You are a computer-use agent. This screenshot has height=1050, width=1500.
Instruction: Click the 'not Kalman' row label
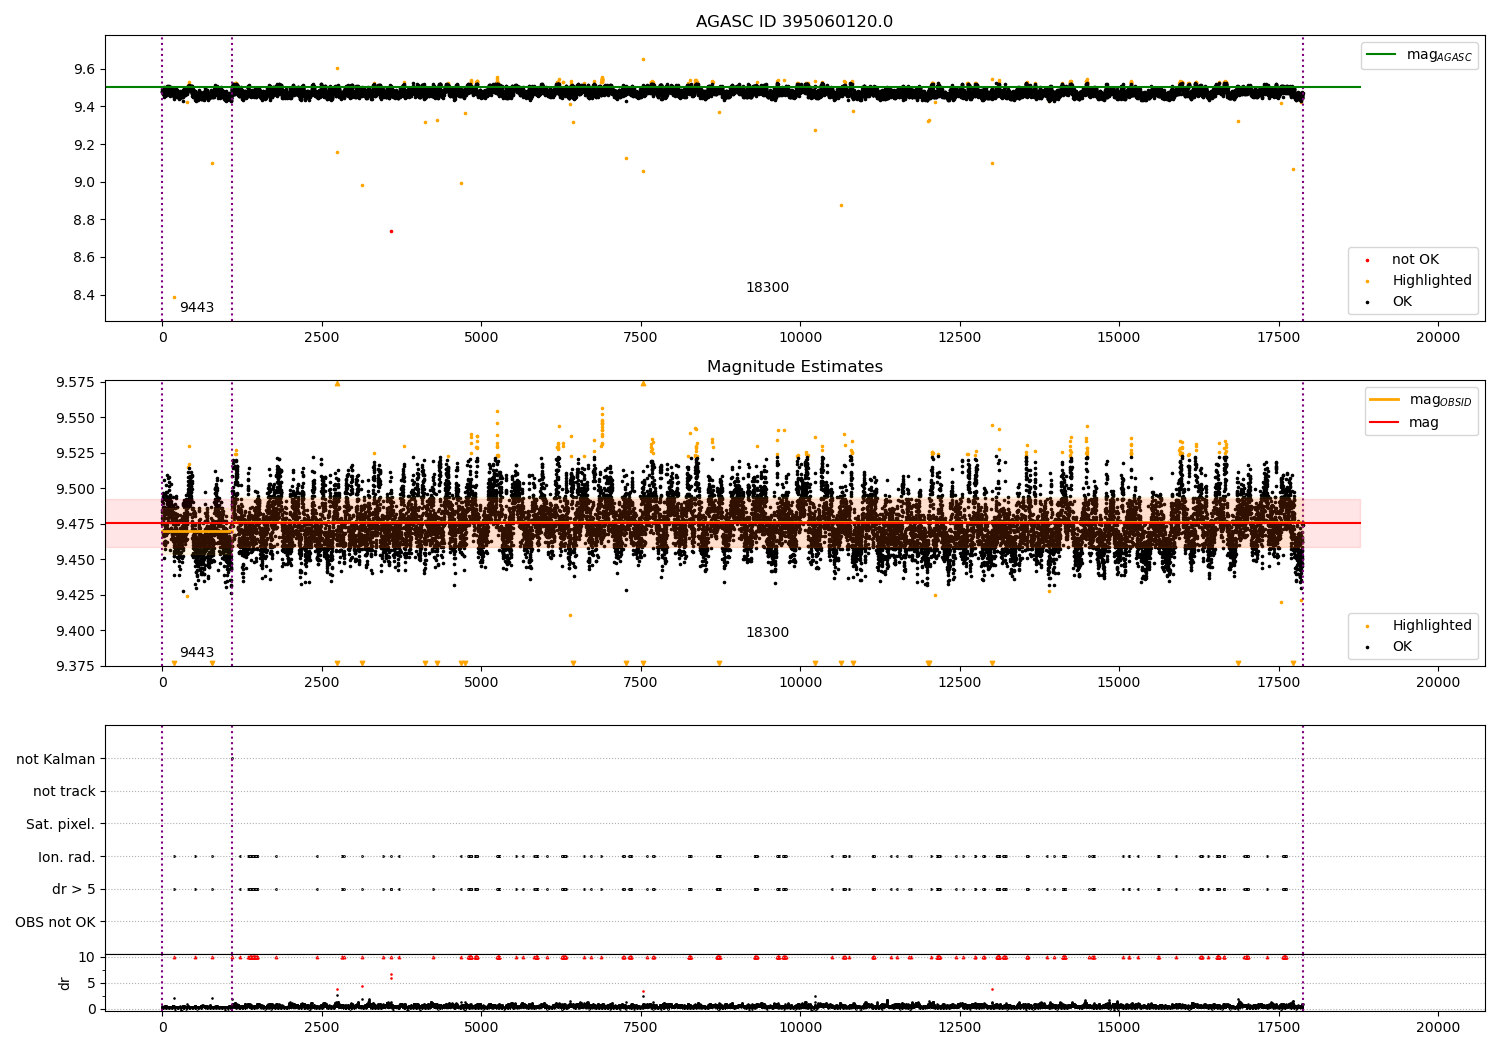56,759
